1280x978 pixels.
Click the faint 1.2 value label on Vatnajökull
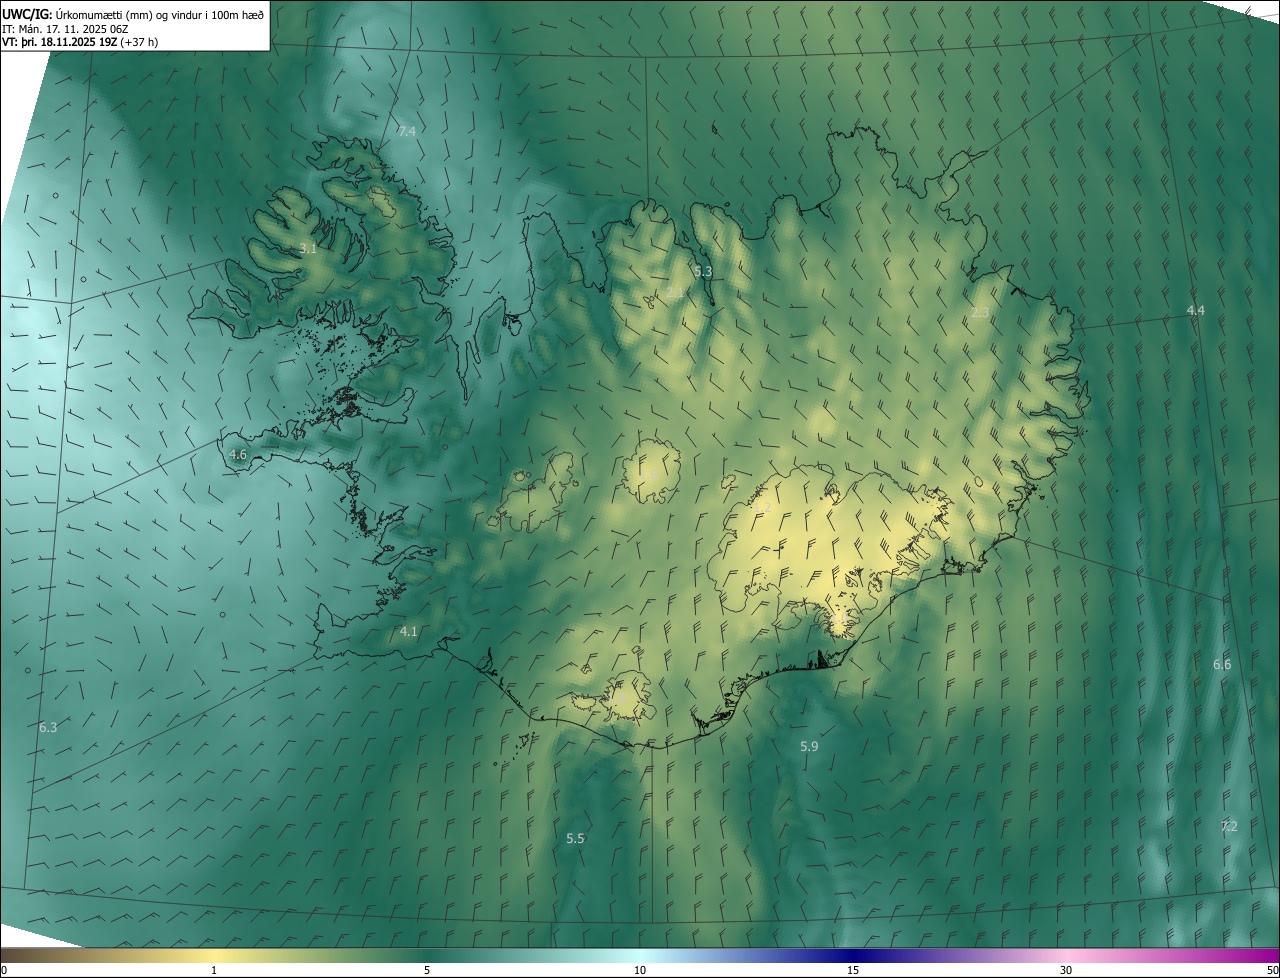(762, 507)
